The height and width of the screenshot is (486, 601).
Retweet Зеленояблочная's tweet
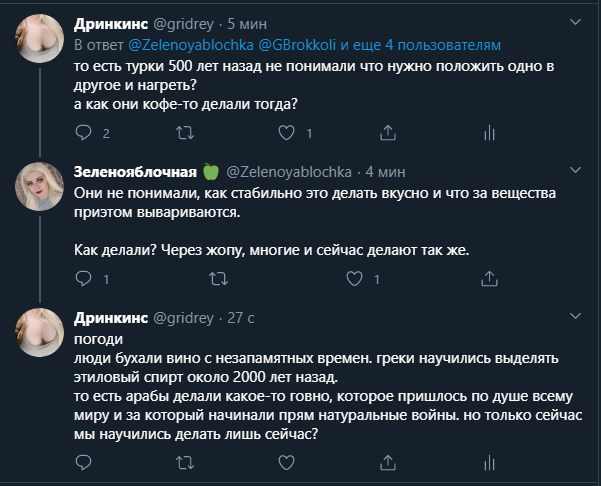tap(185, 280)
